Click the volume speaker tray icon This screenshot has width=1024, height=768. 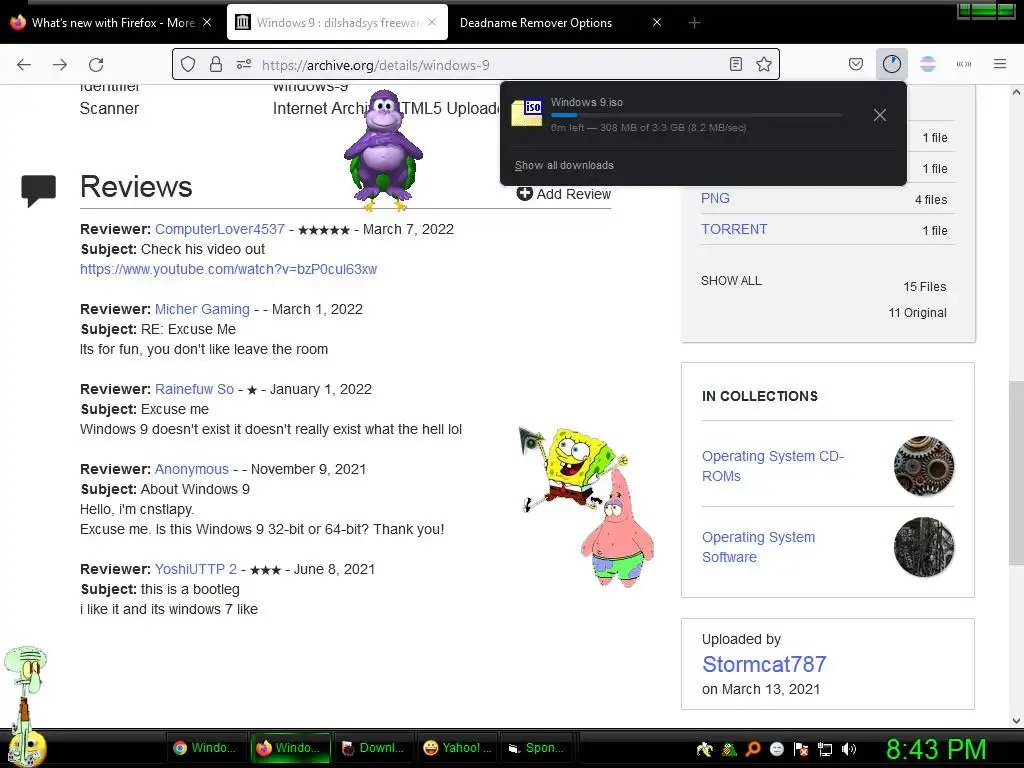pyautogui.click(x=849, y=749)
